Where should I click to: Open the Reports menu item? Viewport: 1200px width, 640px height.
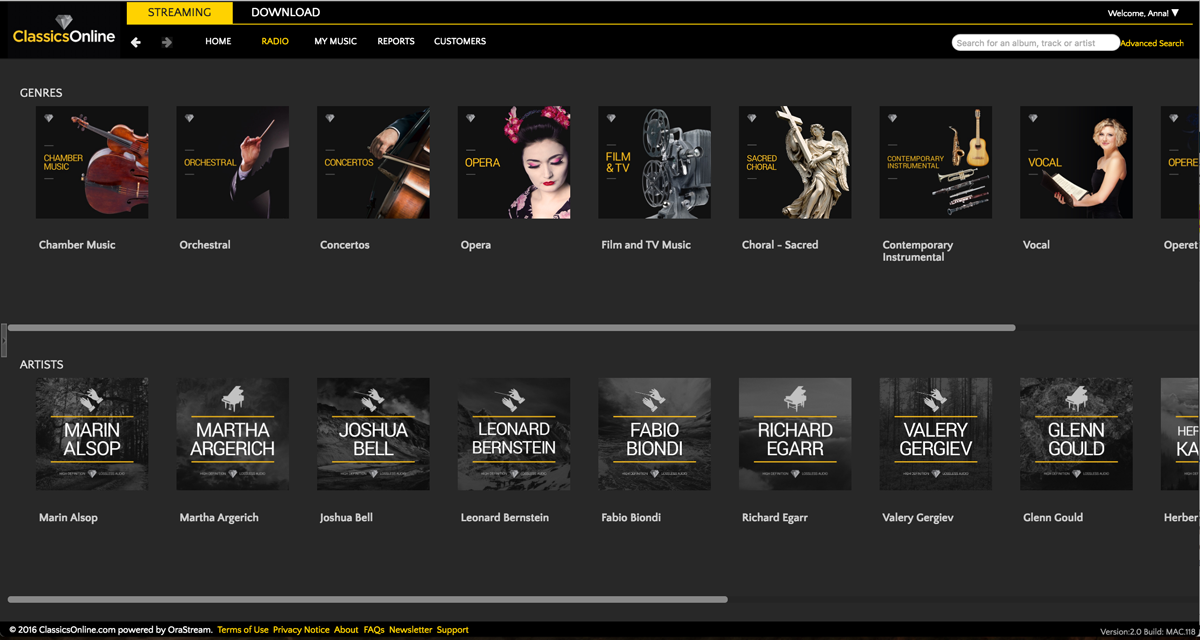pyautogui.click(x=396, y=42)
